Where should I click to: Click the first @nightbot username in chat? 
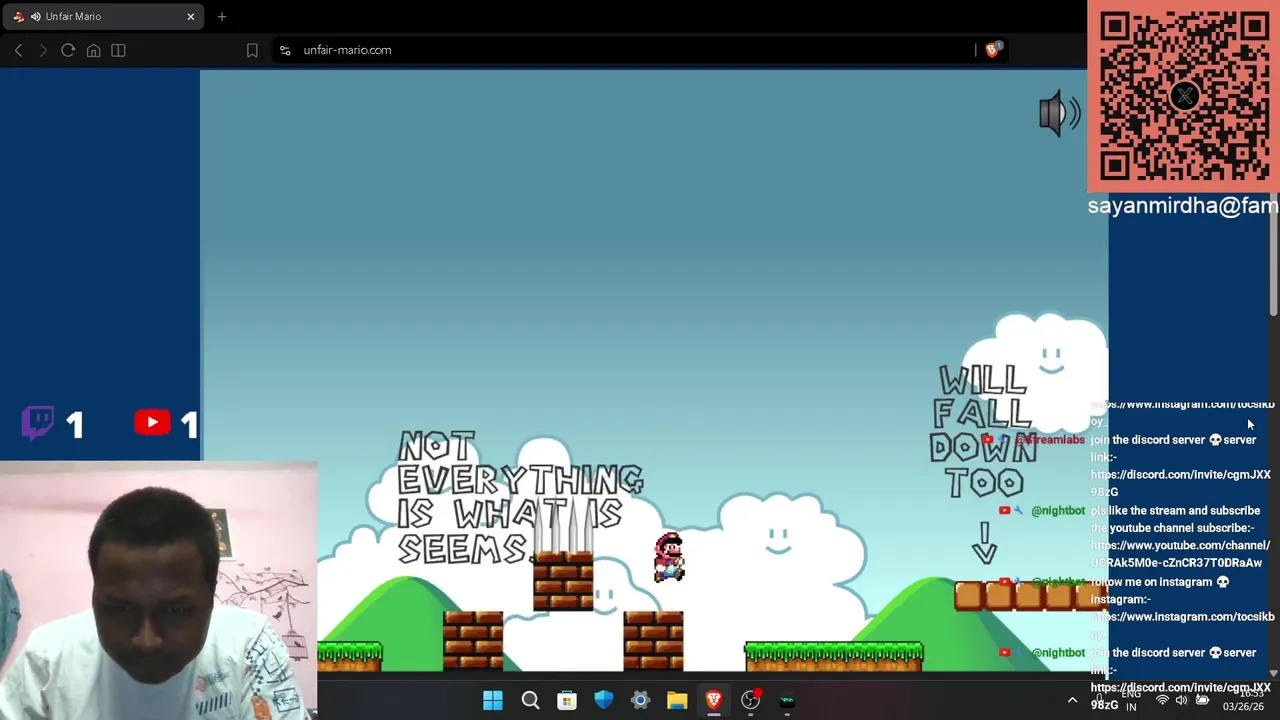click(x=1058, y=511)
